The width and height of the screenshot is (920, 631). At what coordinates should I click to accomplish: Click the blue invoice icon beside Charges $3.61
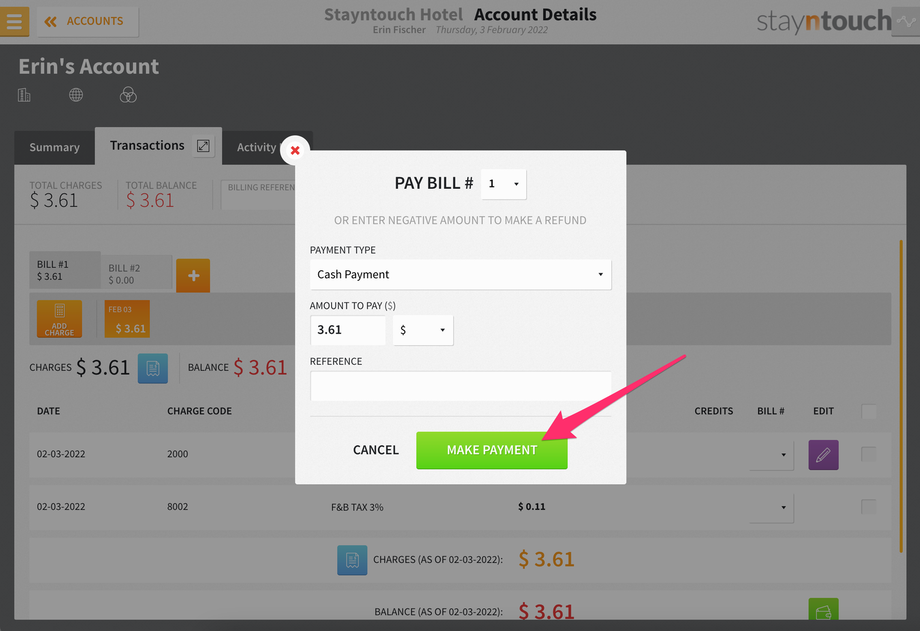pyautogui.click(x=153, y=368)
